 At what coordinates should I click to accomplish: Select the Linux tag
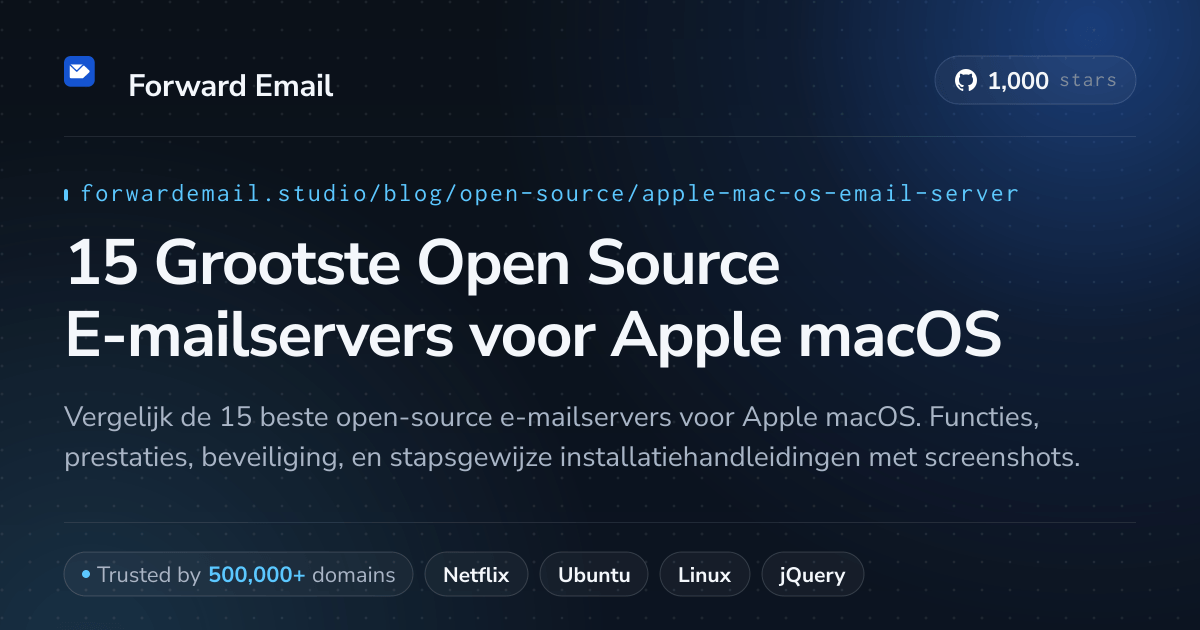click(704, 575)
